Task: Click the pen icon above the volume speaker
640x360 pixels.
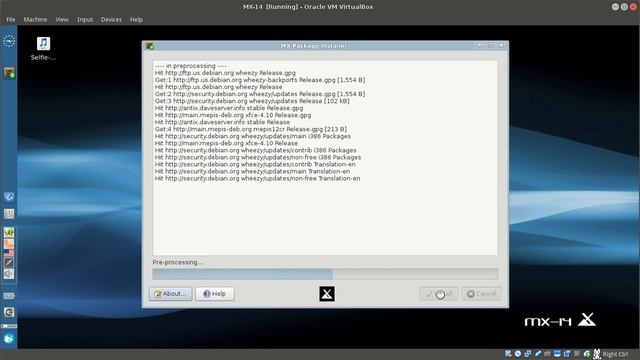Action: pyautogui.click(x=9, y=263)
